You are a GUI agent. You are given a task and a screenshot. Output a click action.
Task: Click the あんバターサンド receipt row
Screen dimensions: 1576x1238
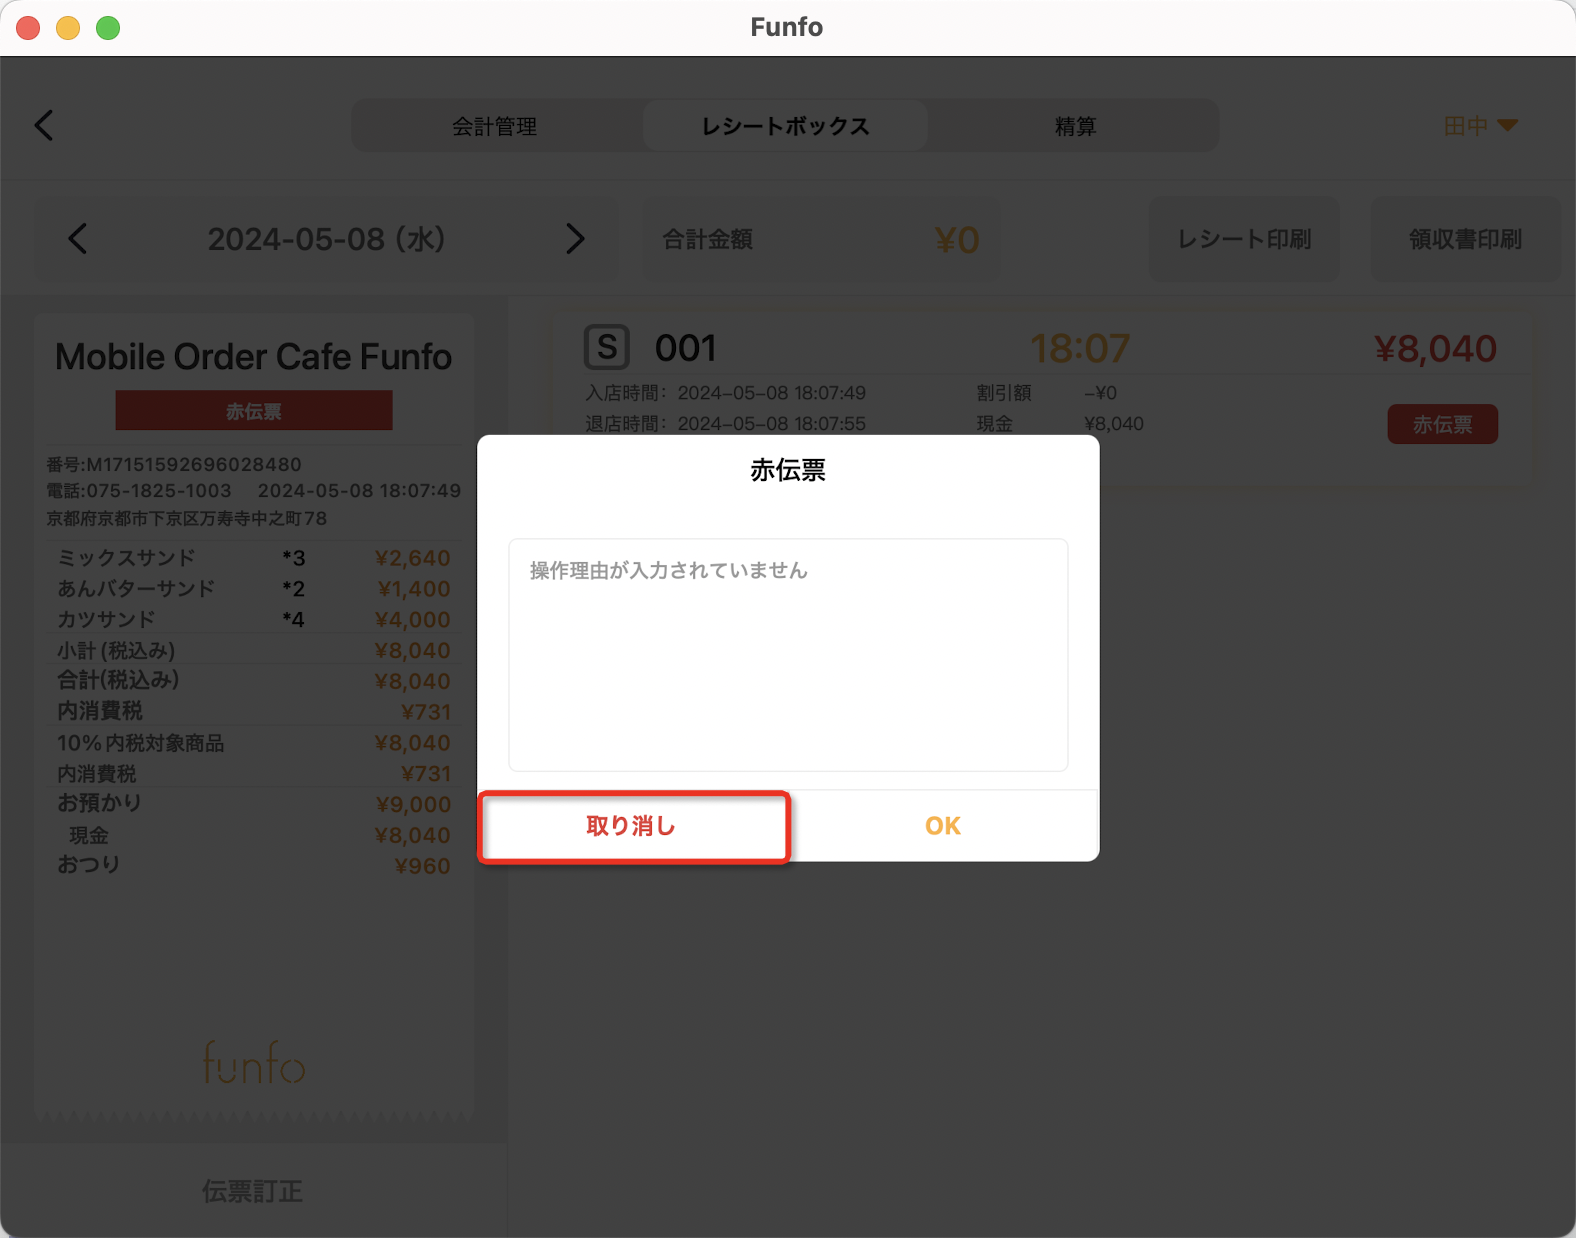tap(254, 589)
